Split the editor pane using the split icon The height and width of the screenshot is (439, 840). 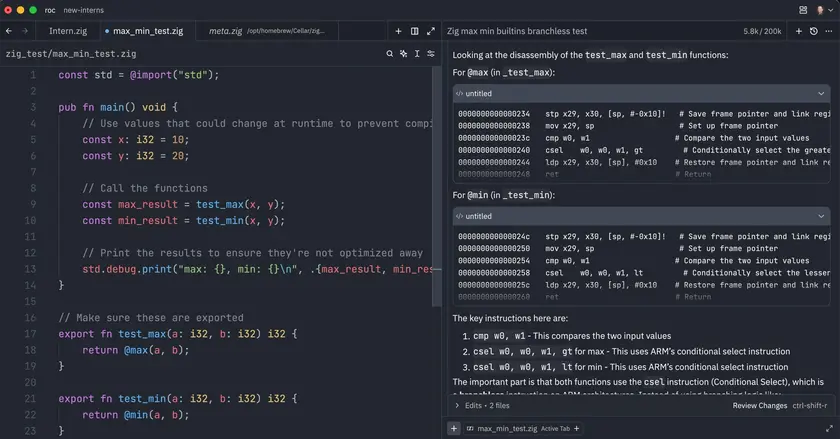415,31
